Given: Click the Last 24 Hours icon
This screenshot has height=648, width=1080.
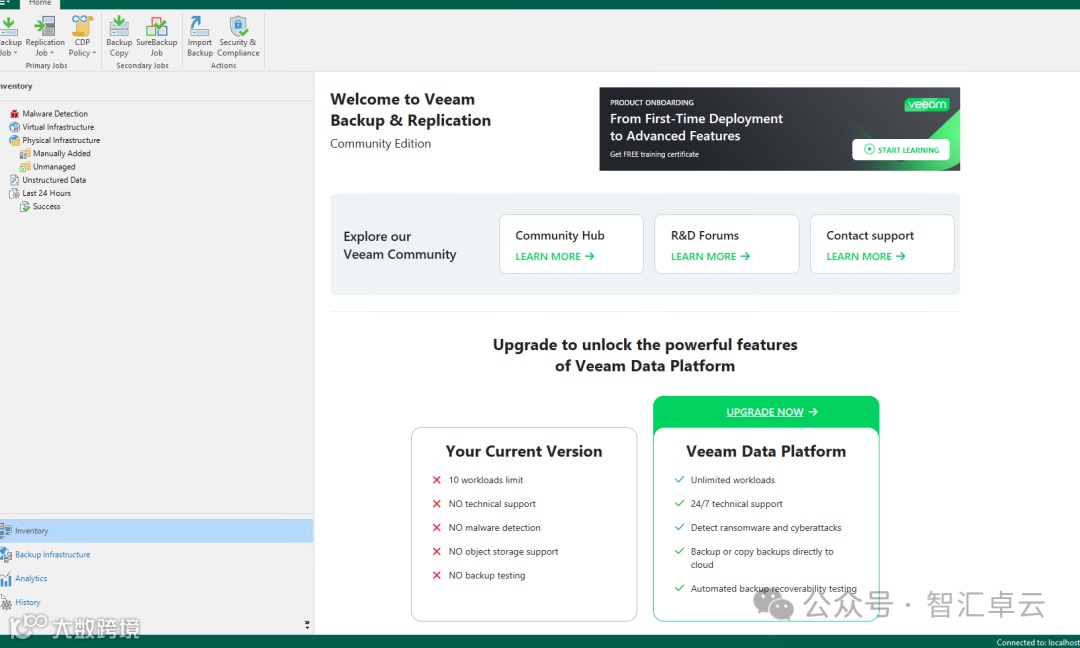Looking at the screenshot, I should click(x=14, y=193).
